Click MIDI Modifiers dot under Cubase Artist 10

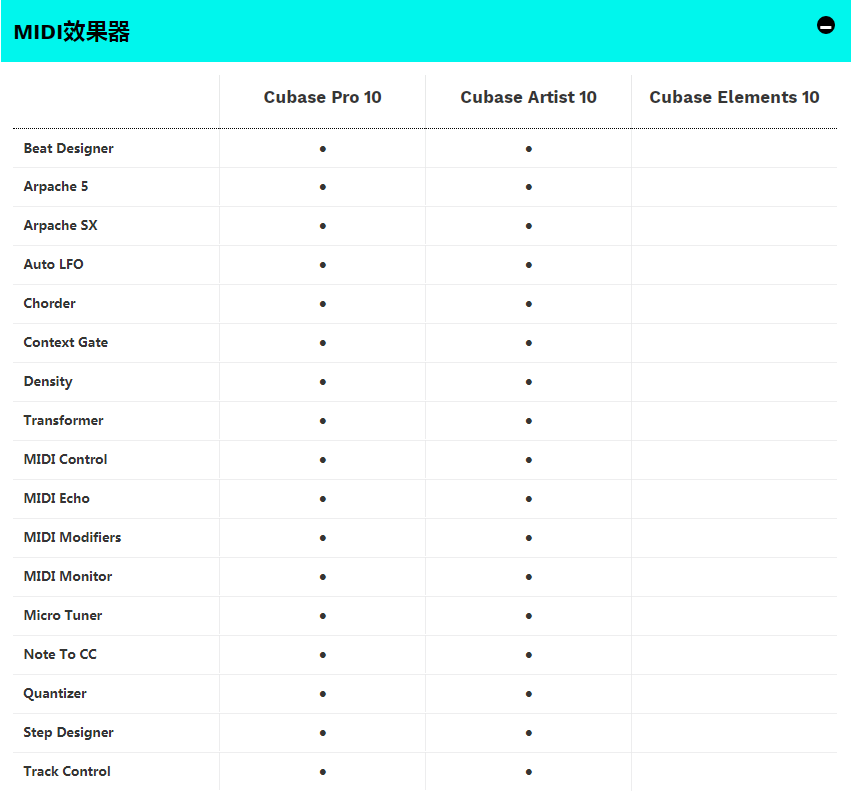[x=529, y=537]
